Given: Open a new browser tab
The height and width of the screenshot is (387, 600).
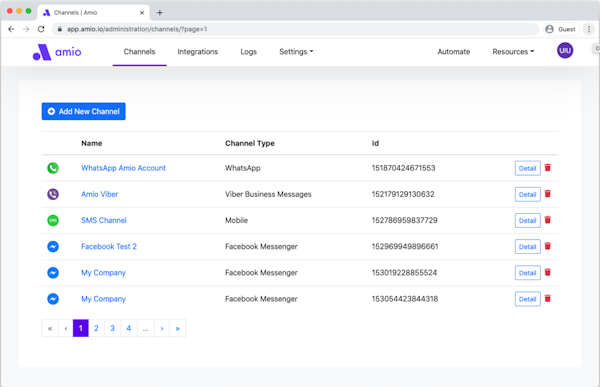Looking at the screenshot, I should pos(160,13).
